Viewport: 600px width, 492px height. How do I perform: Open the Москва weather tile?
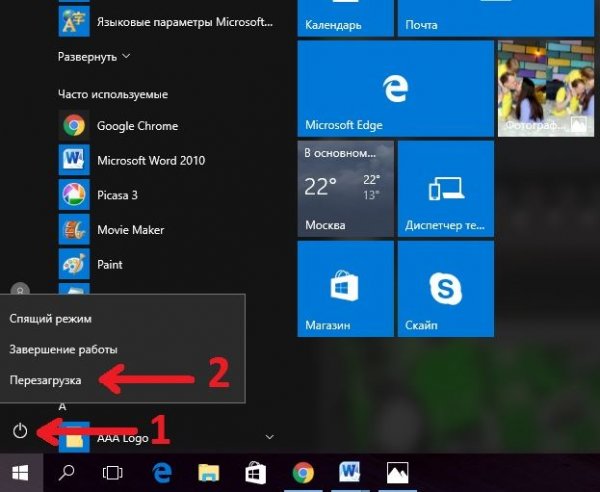click(x=346, y=189)
